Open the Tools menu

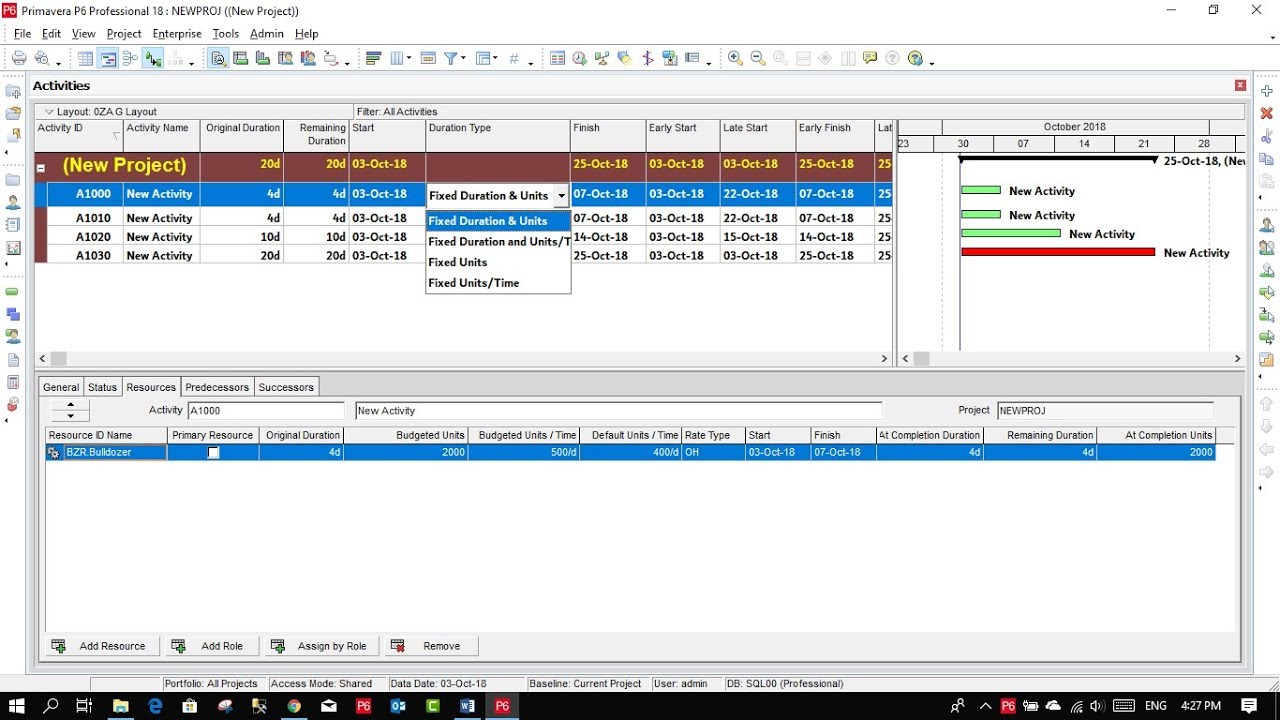pyautogui.click(x=226, y=34)
